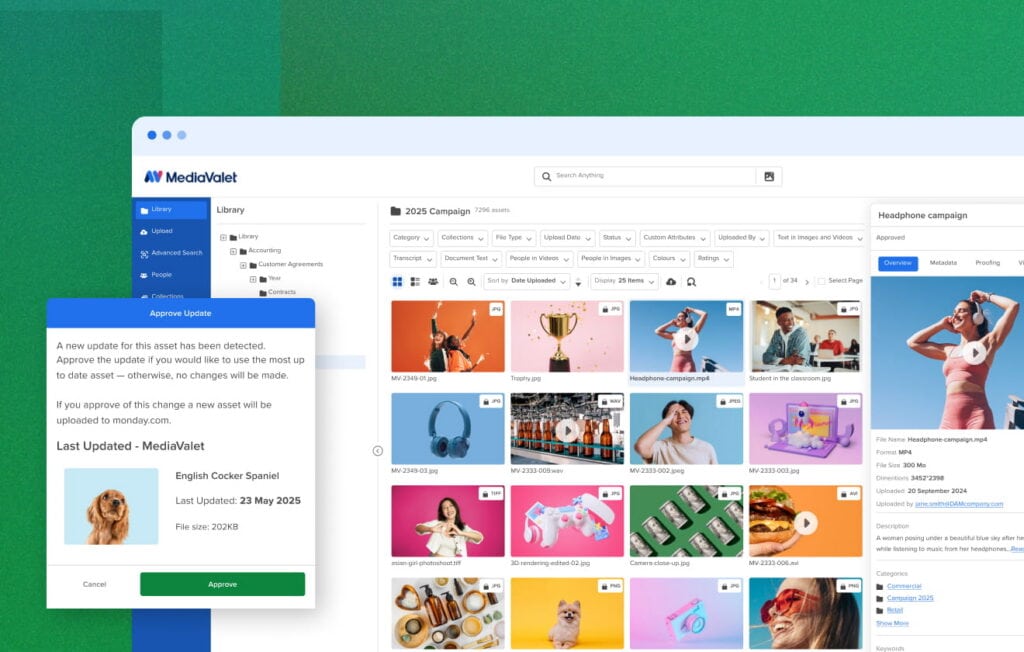The height and width of the screenshot is (652, 1024).
Task: Expand the Accounting folder node
Action: (x=233, y=251)
